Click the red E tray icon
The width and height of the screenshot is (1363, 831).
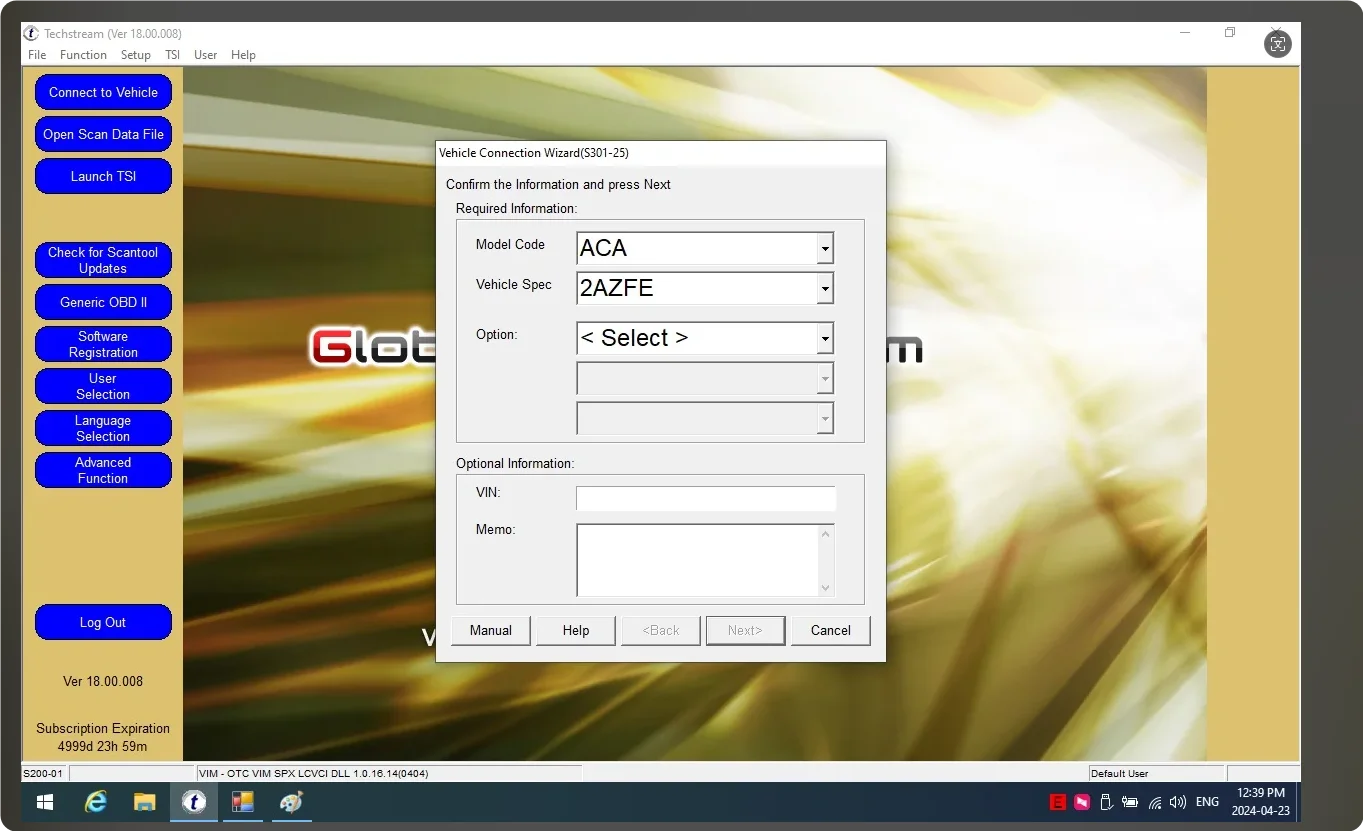[1057, 802]
